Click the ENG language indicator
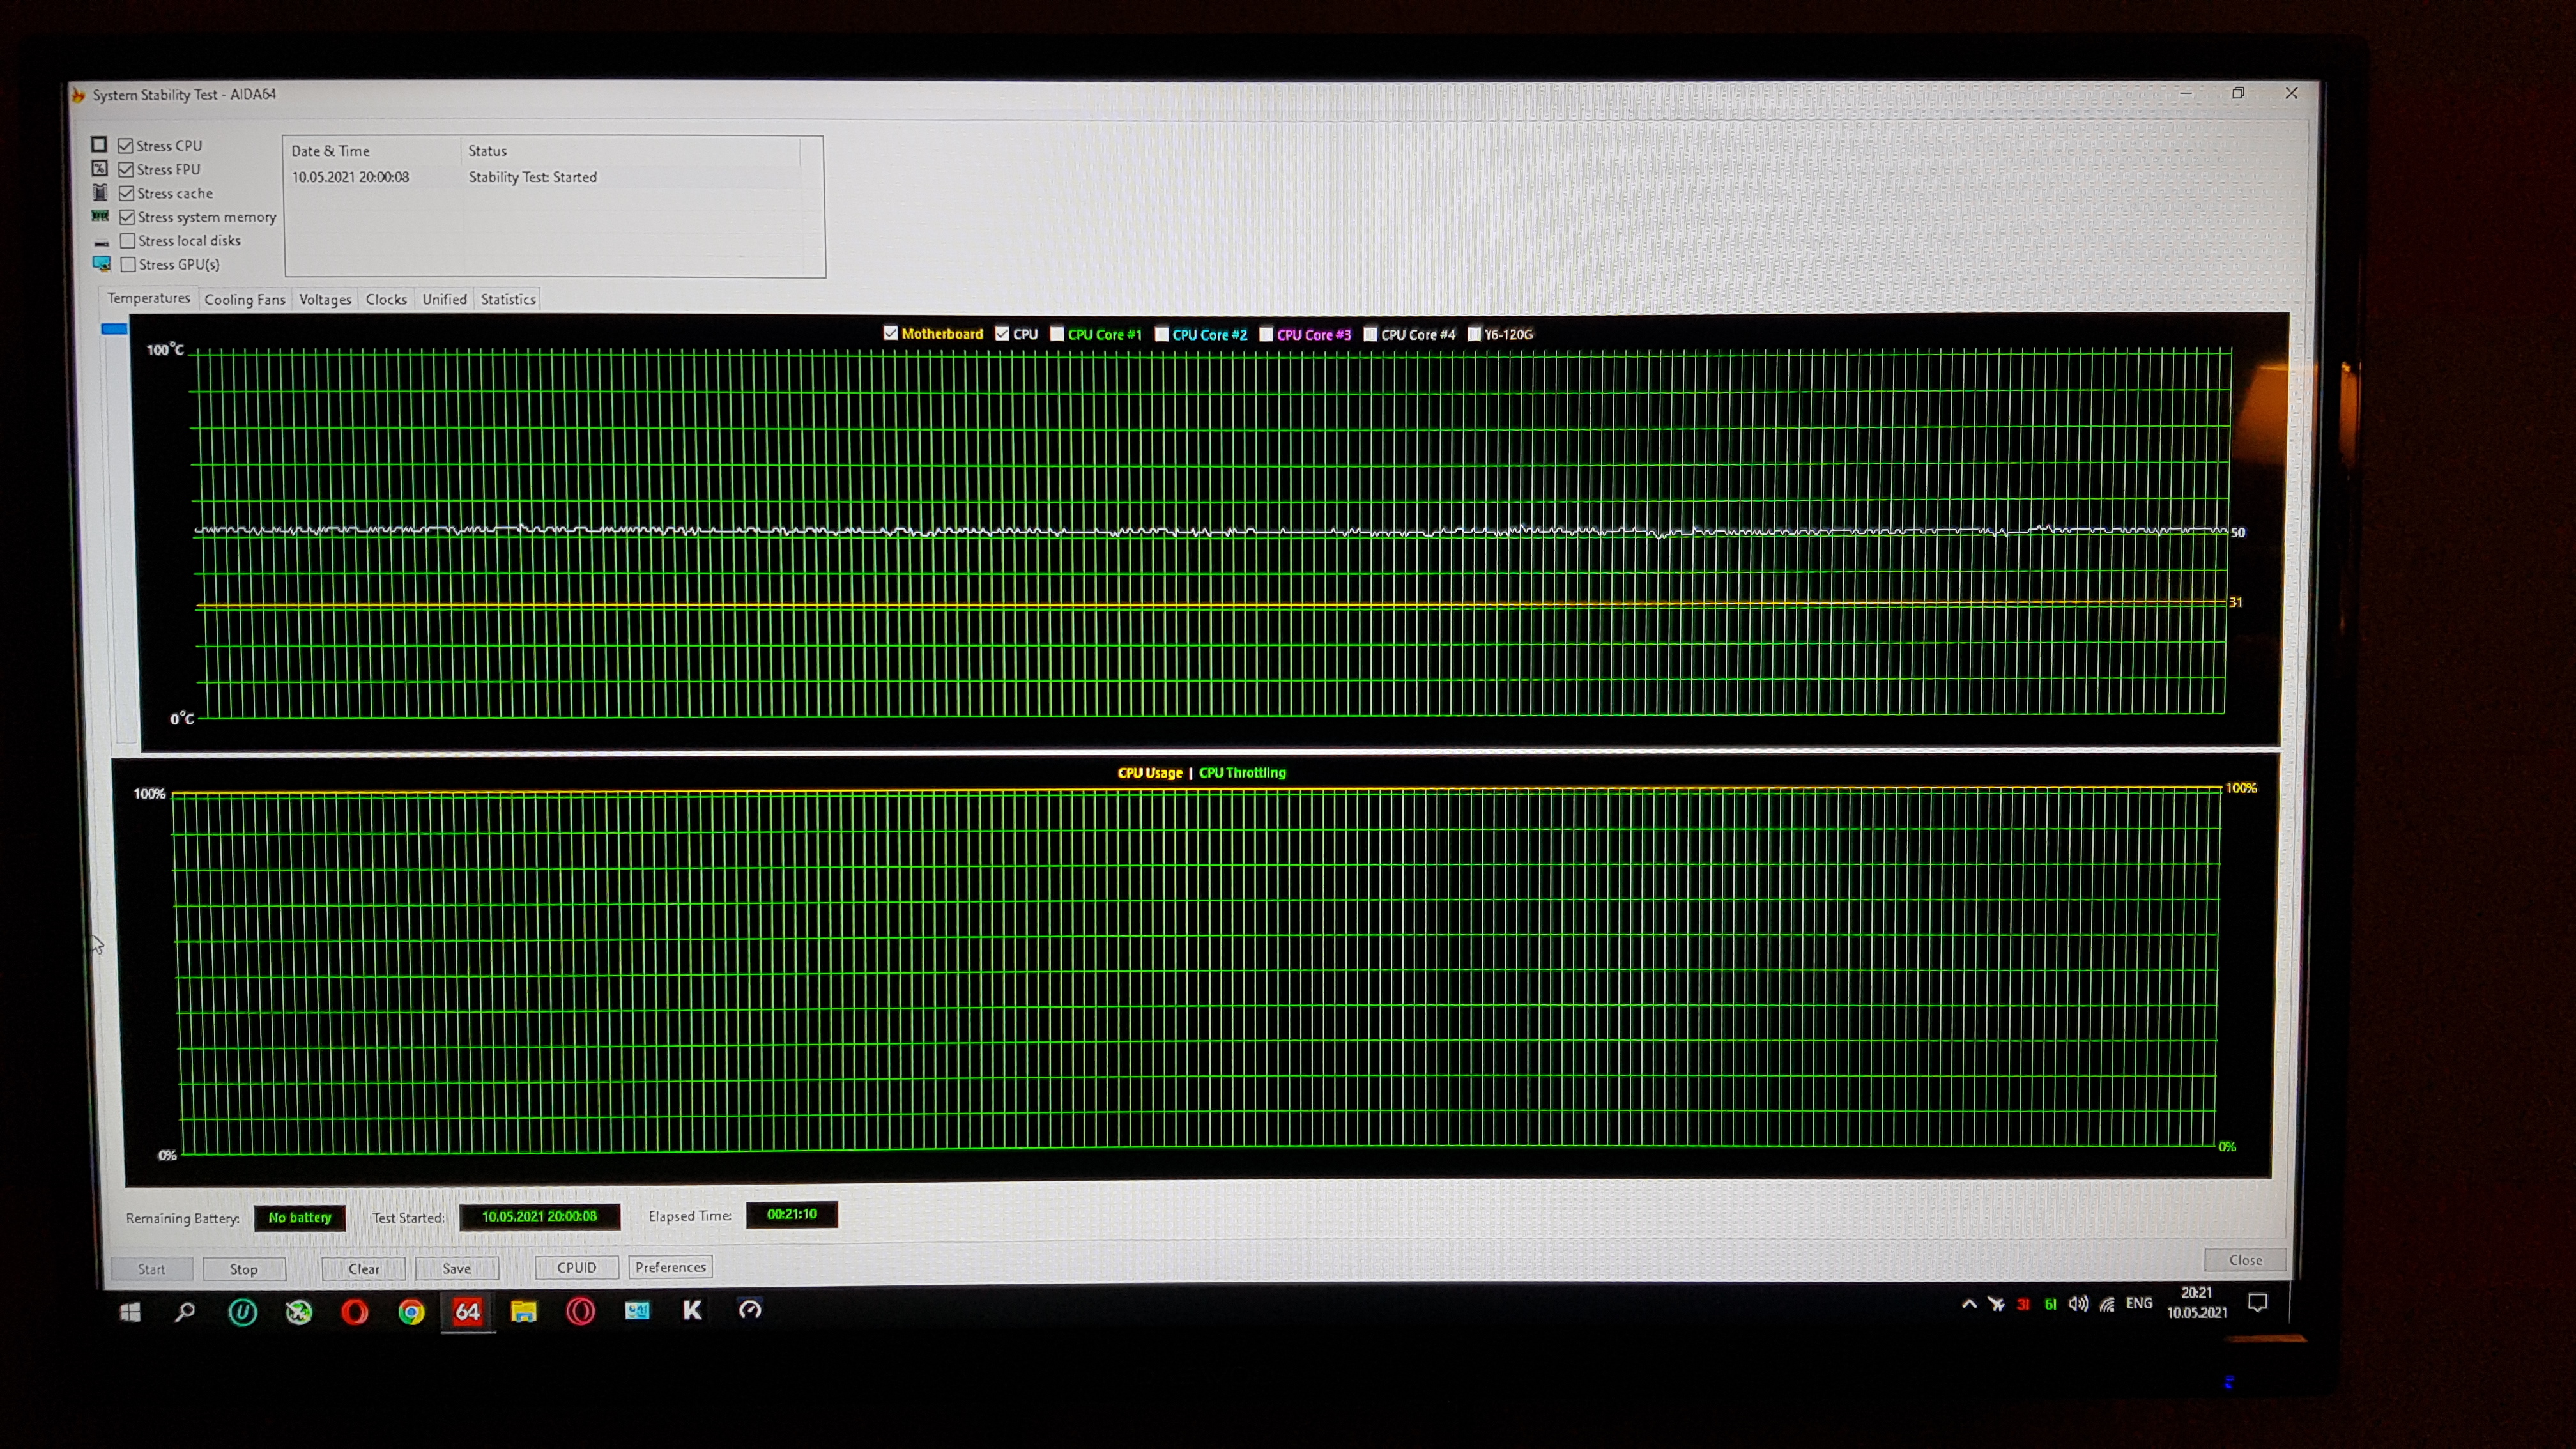This screenshot has height=1449, width=2576. click(x=2139, y=1303)
